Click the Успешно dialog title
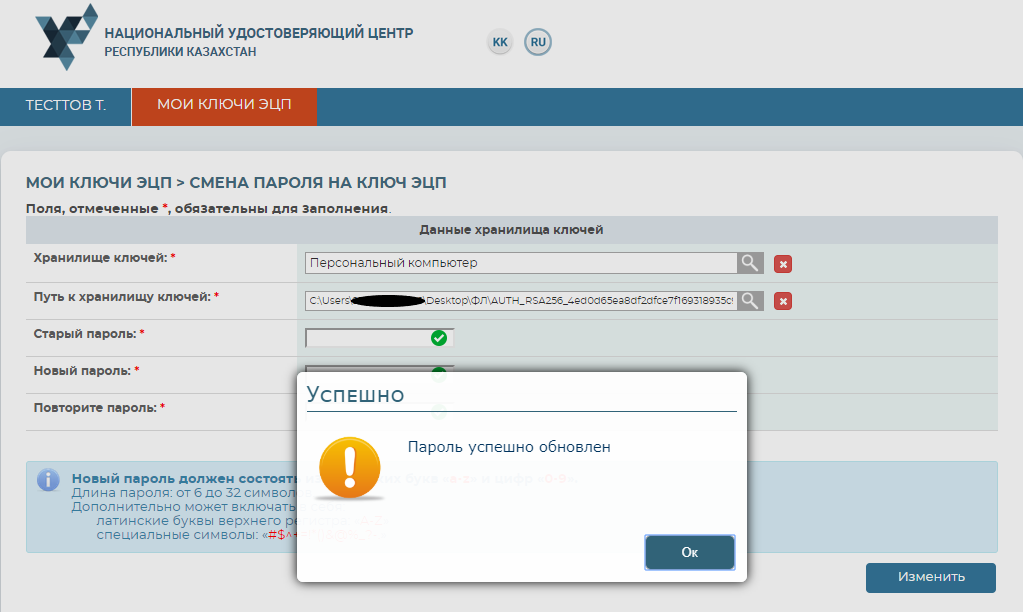1023x612 pixels. tap(355, 394)
